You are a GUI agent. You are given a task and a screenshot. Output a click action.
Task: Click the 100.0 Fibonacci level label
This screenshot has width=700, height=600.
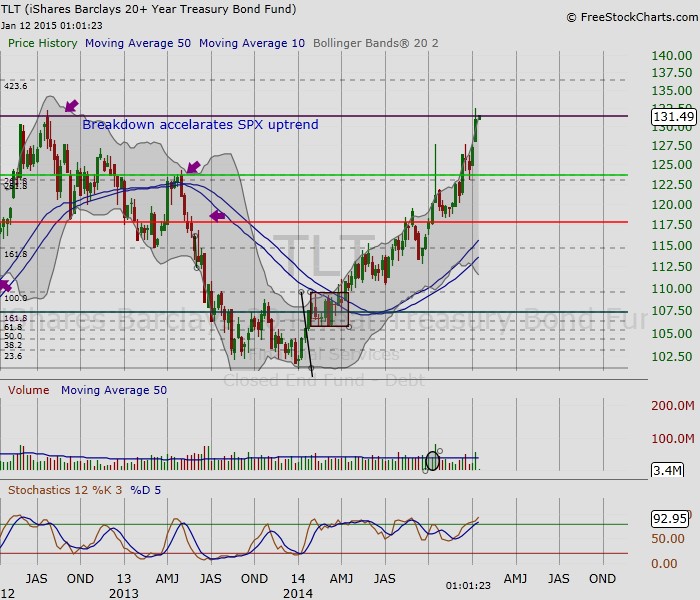(16, 298)
